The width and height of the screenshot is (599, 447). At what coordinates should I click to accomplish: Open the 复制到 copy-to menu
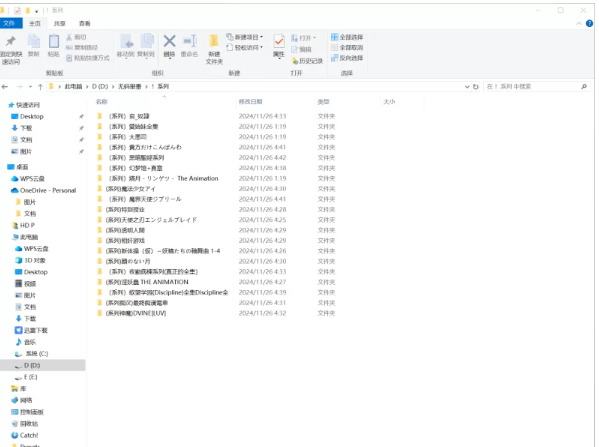coord(146,46)
